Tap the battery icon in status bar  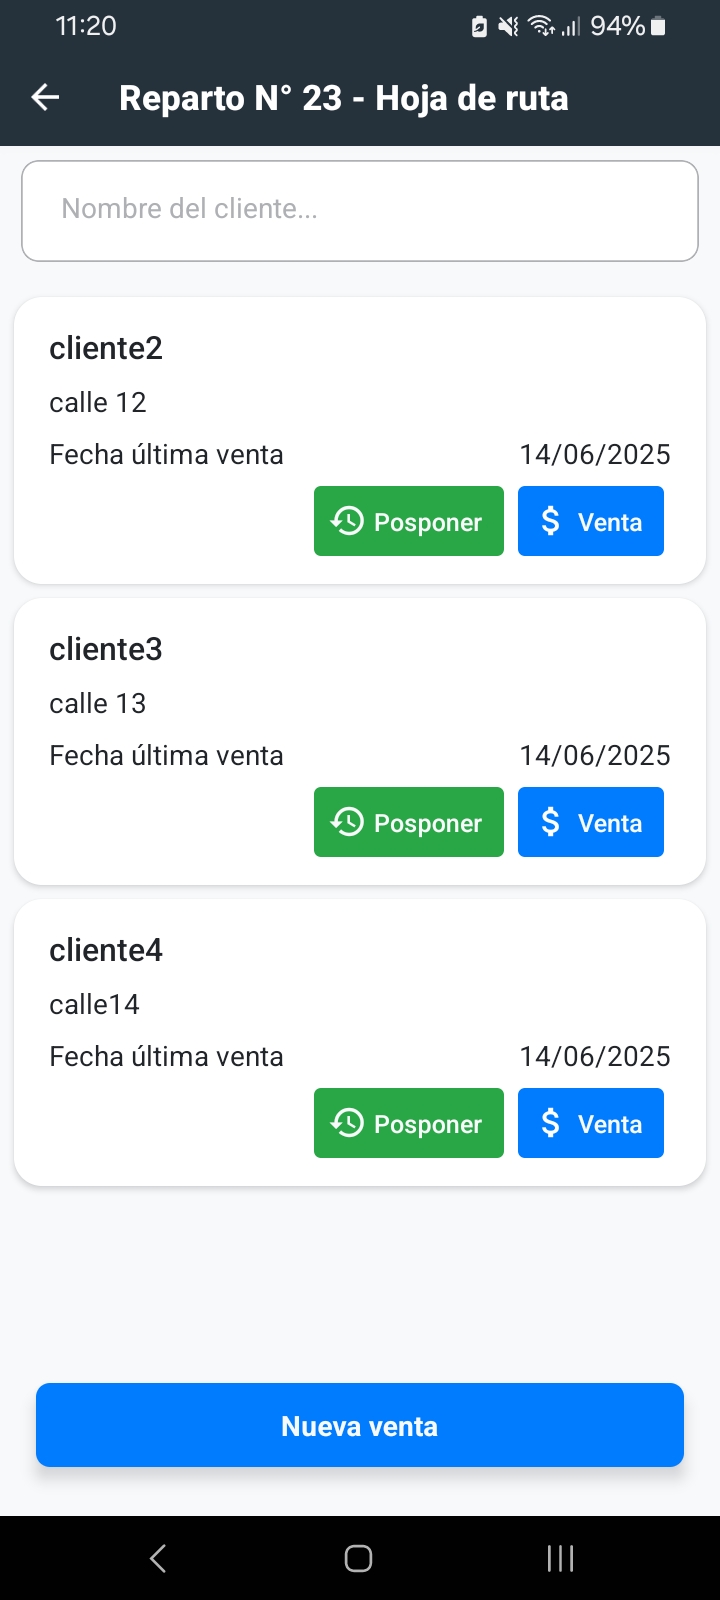[658, 26]
